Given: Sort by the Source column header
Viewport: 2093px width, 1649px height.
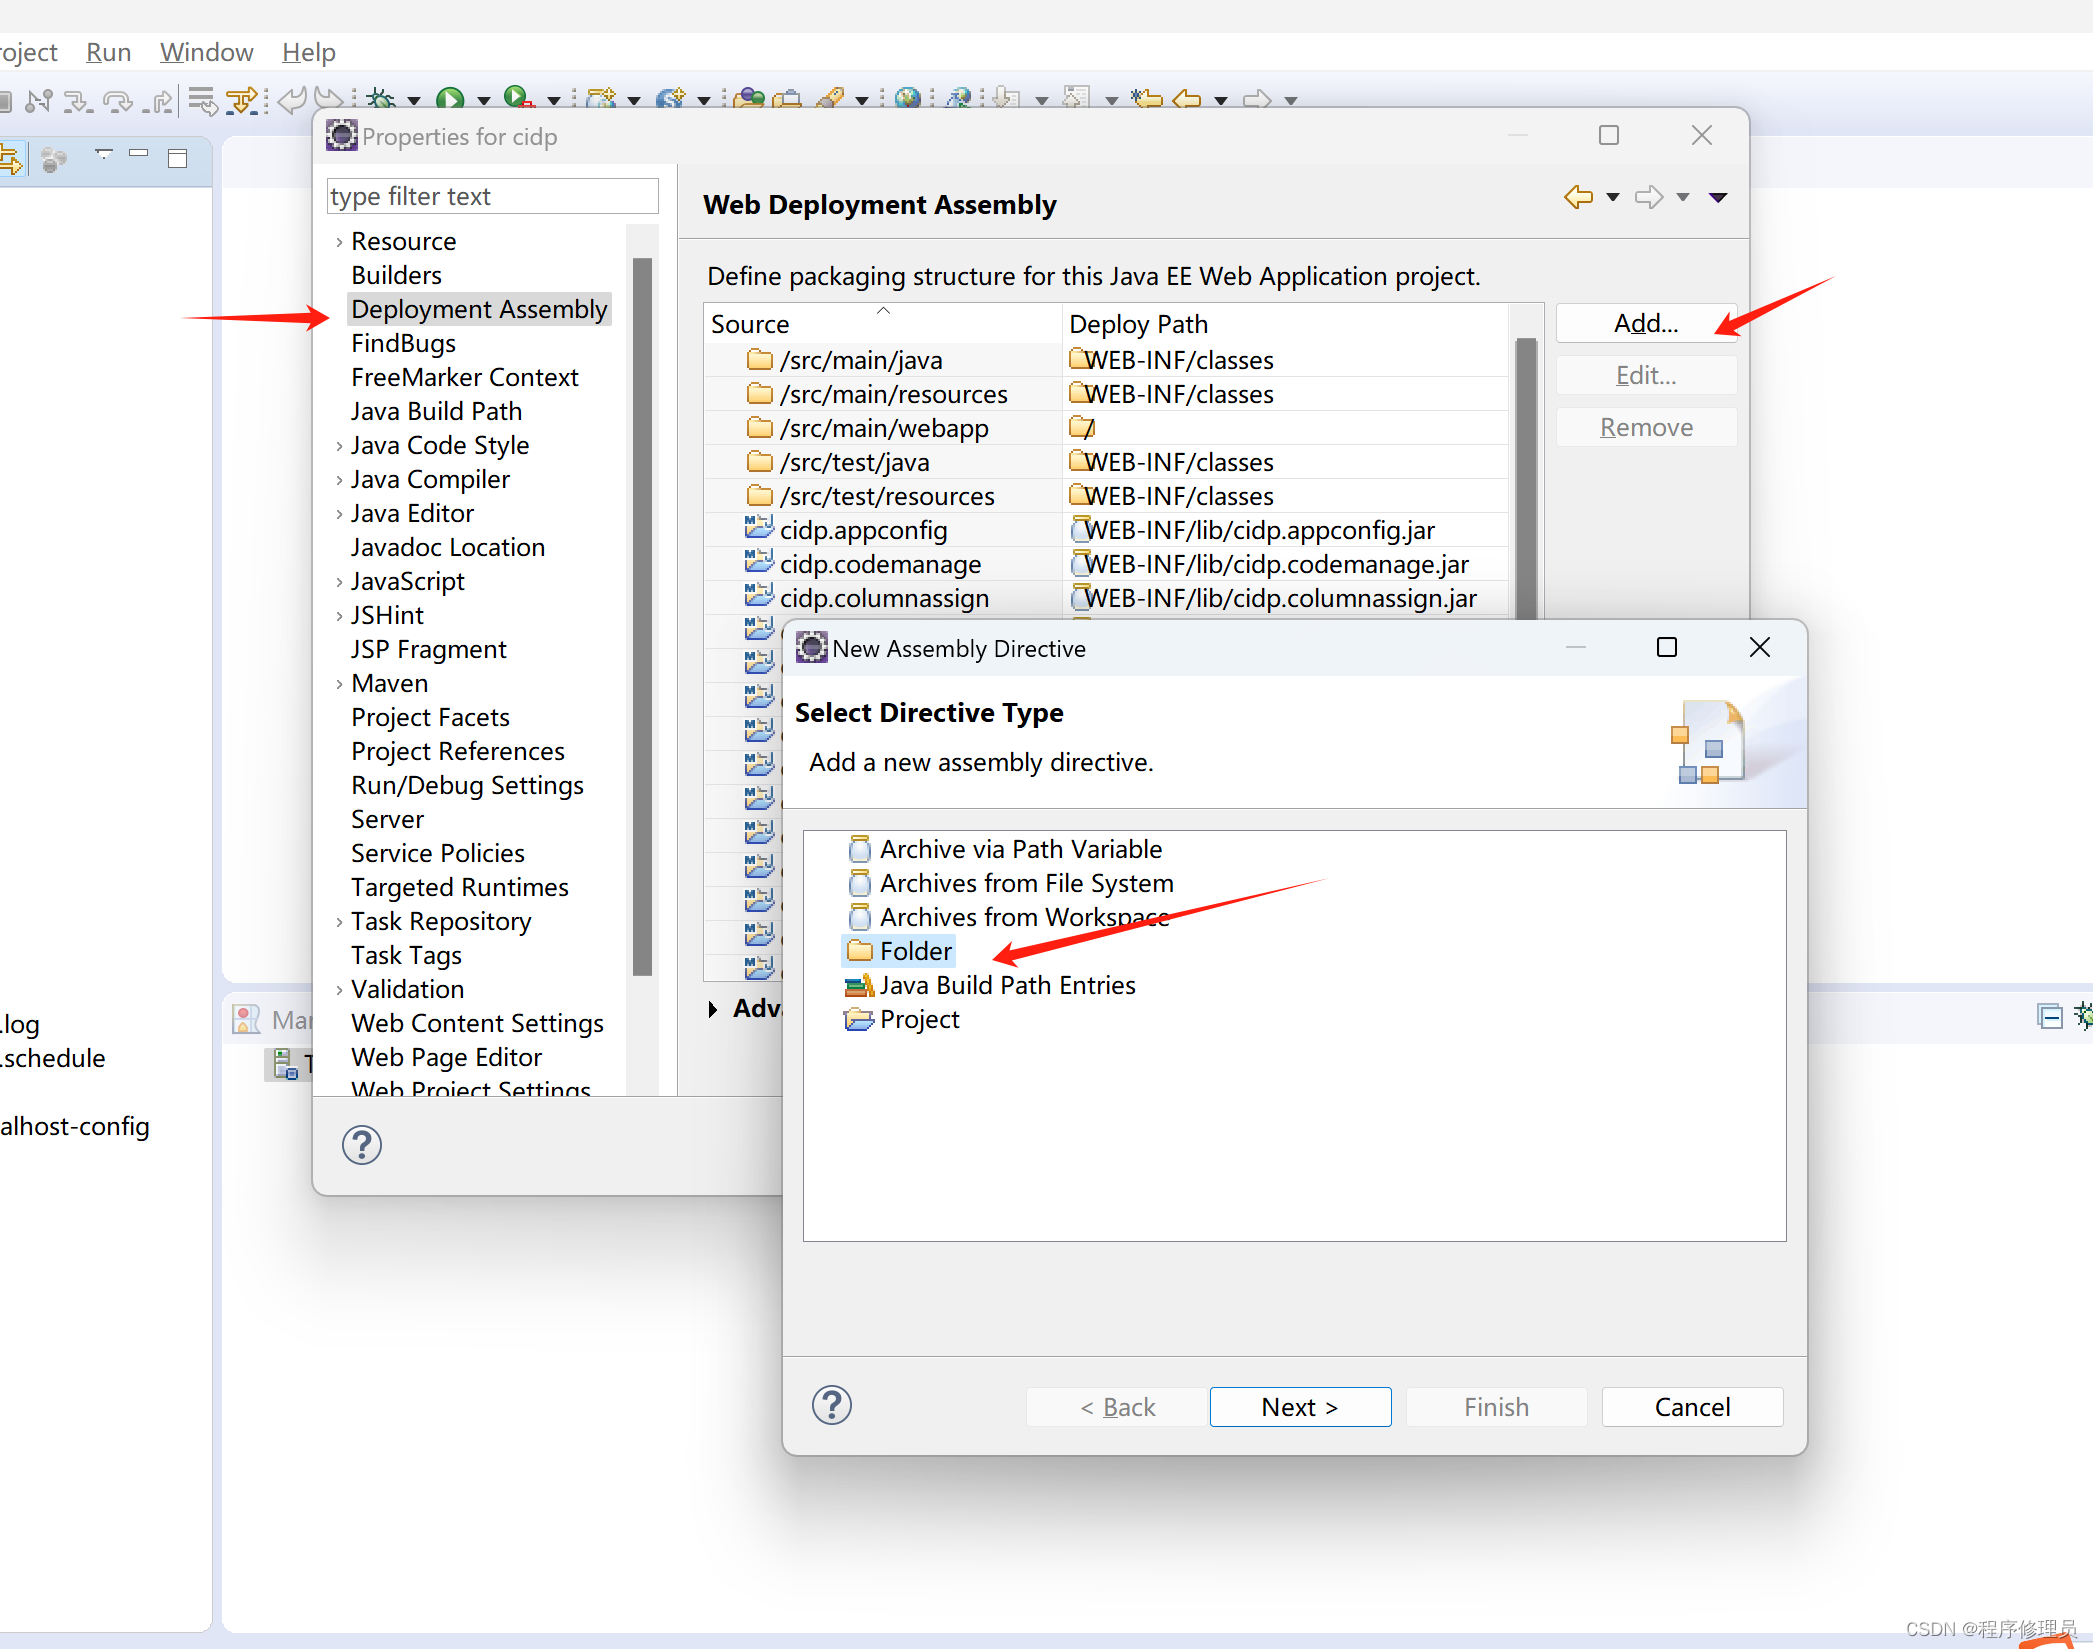Looking at the screenshot, I should (x=882, y=324).
